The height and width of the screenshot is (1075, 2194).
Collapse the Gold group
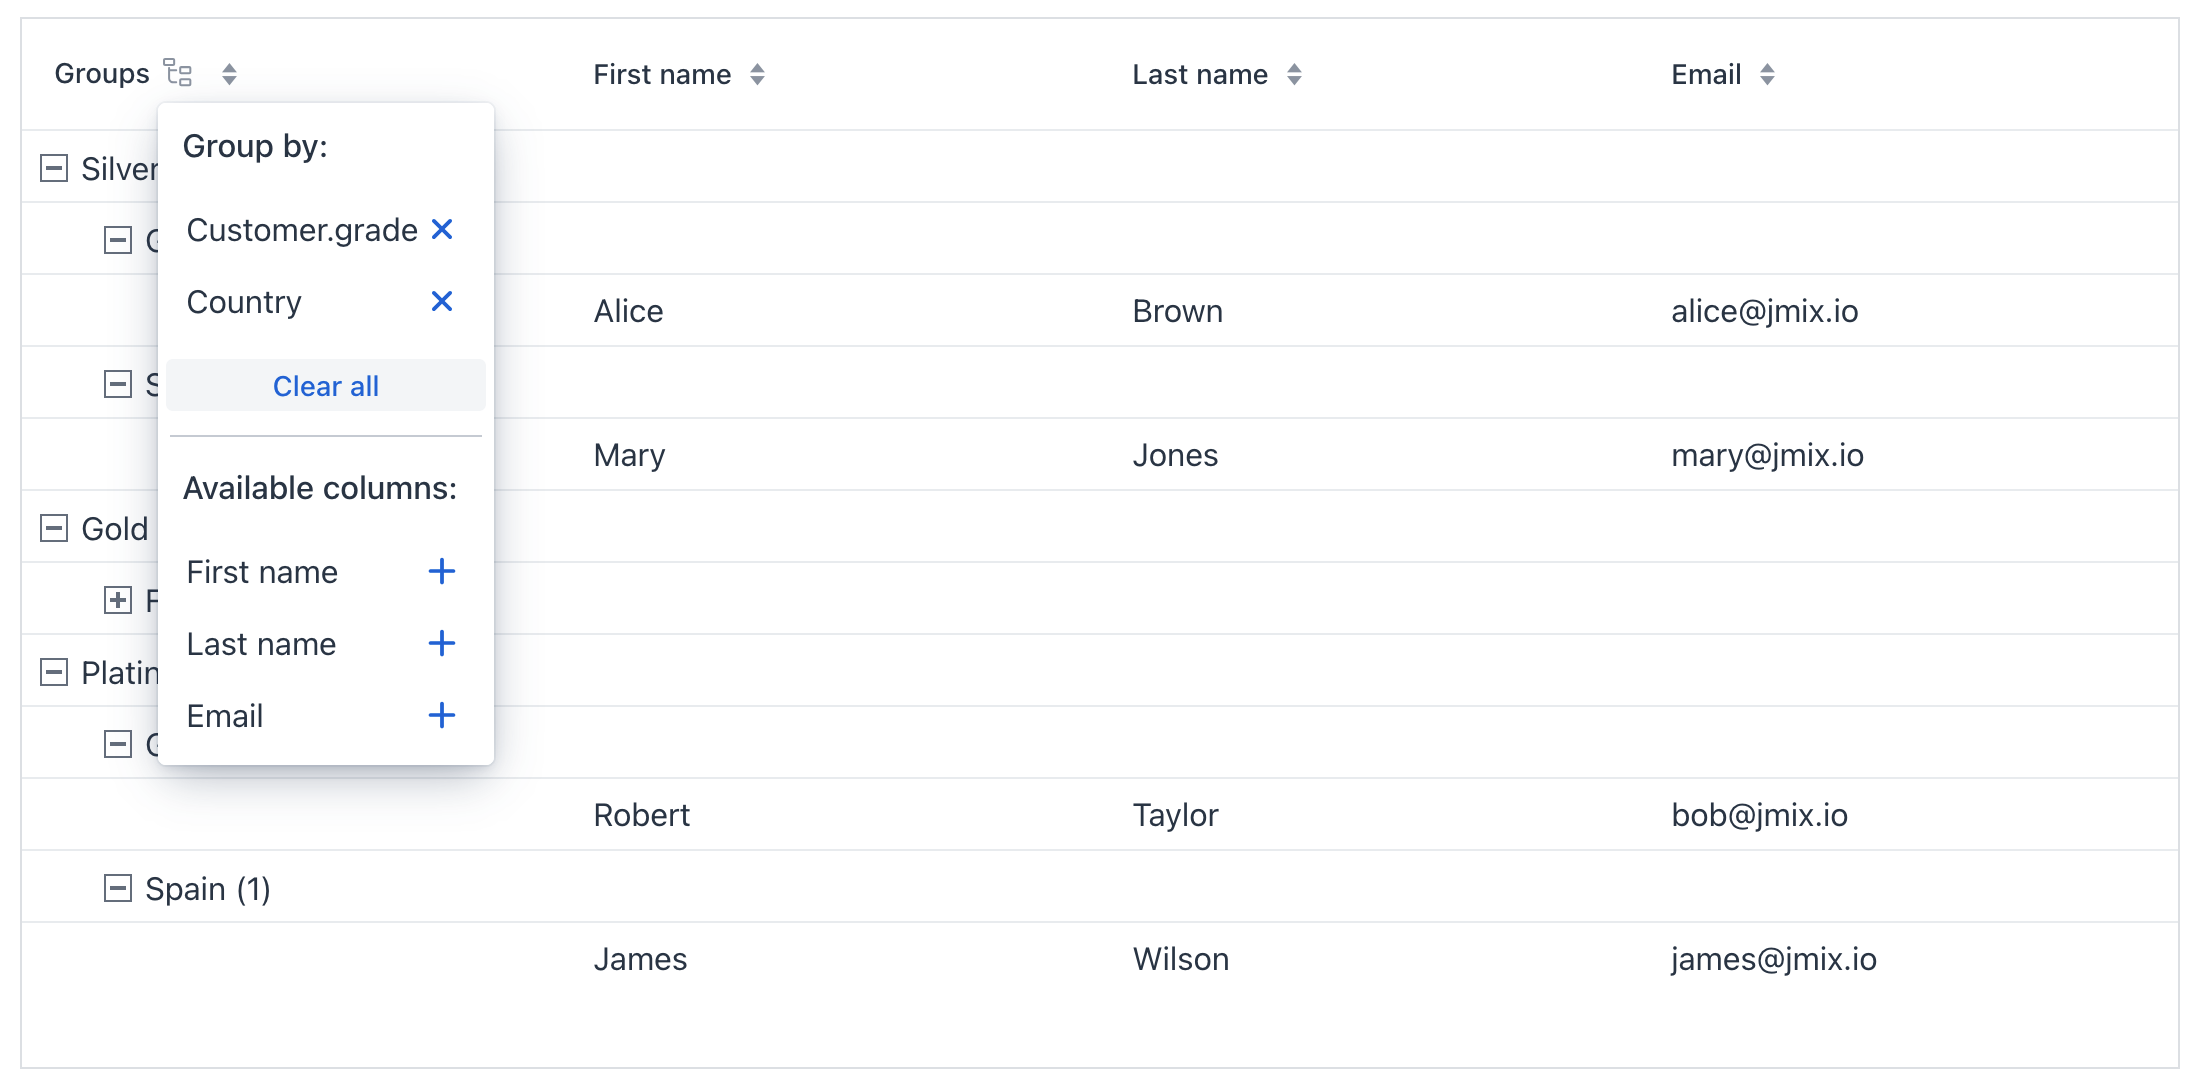[54, 528]
